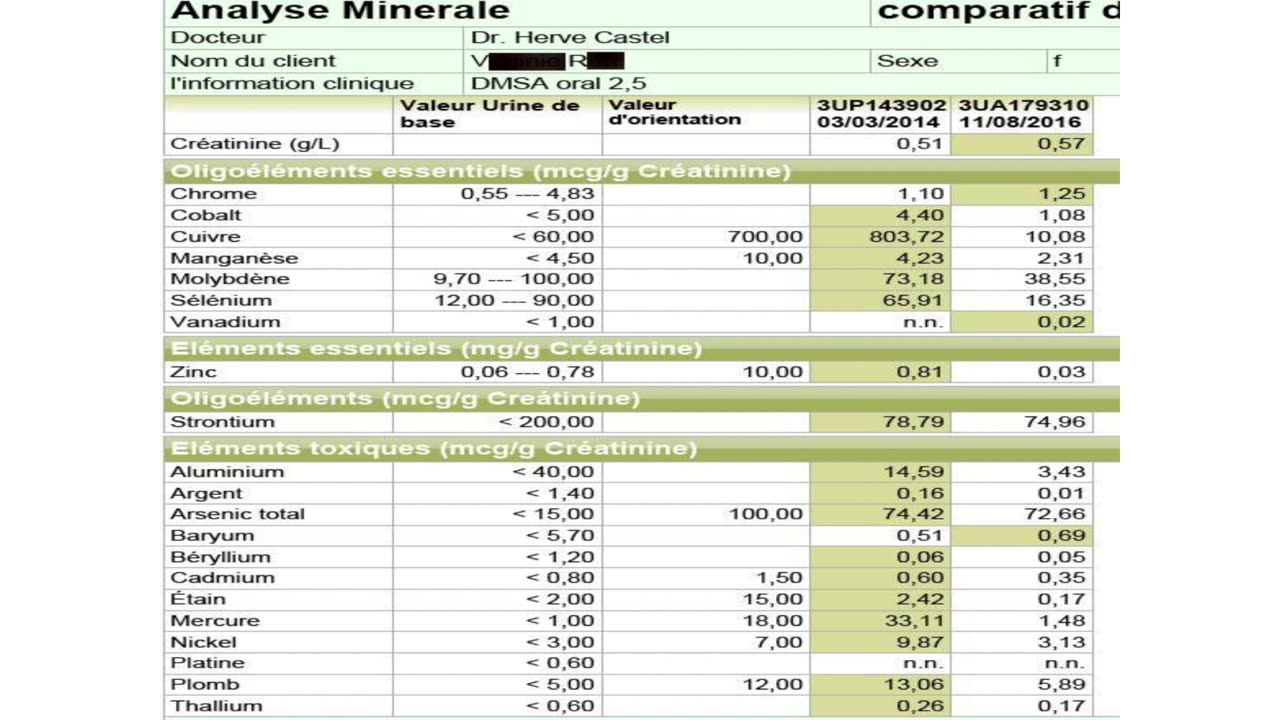Viewport: 1280px width, 720px height.
Task: Select the 'Aluminium' row label
Action: (x=227, y=472)
